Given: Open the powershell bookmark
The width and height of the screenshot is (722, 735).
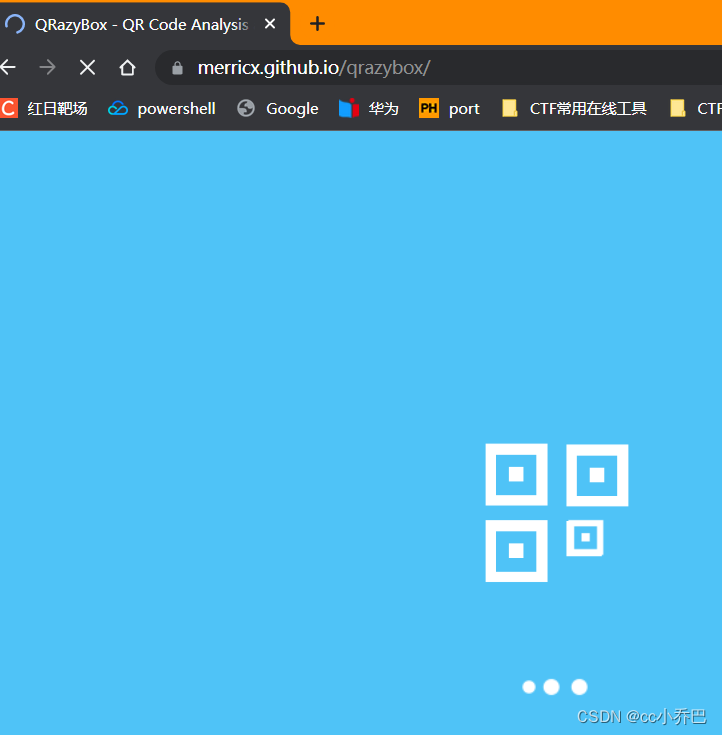Looking at the screenshot, I should pyautogui.click(x=162, y=108).
